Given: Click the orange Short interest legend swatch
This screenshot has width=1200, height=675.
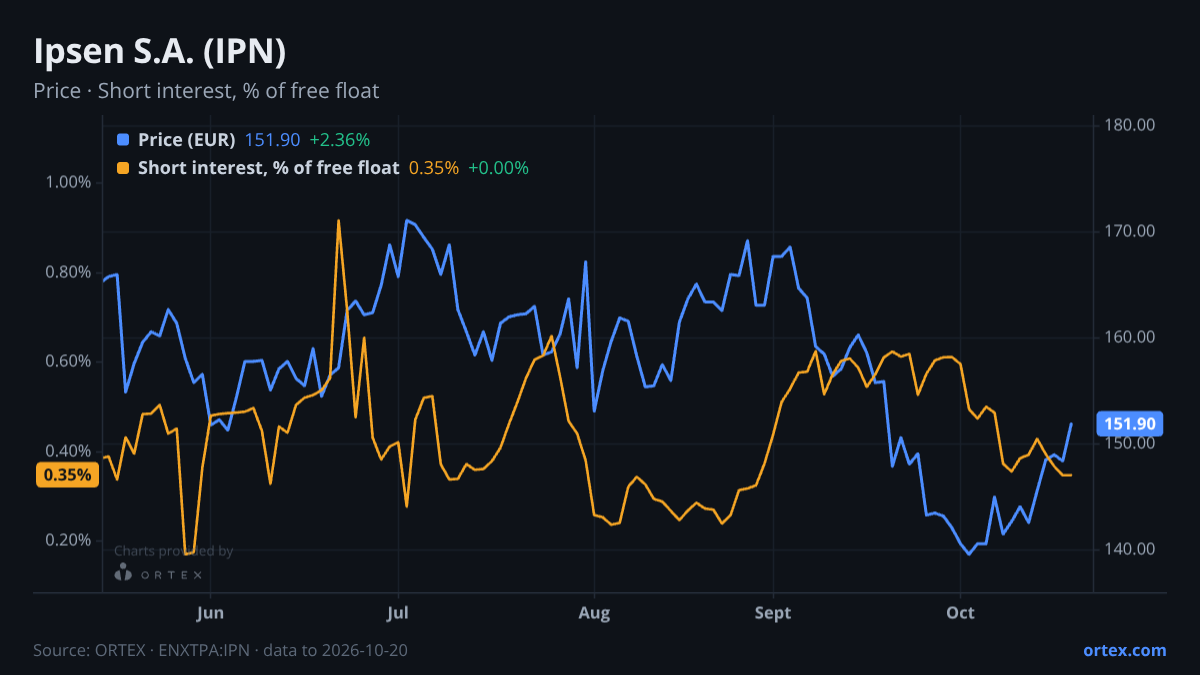Looking at the screenshot, I should pos(123,168).
